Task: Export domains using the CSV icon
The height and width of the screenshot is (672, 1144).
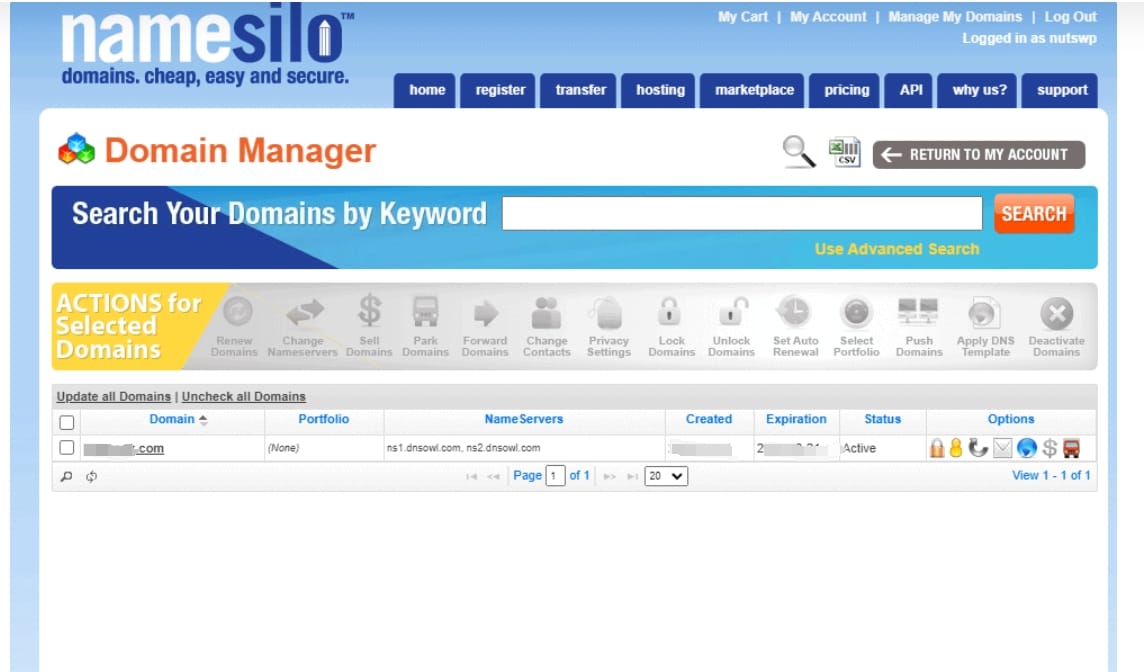Action: 845,153
